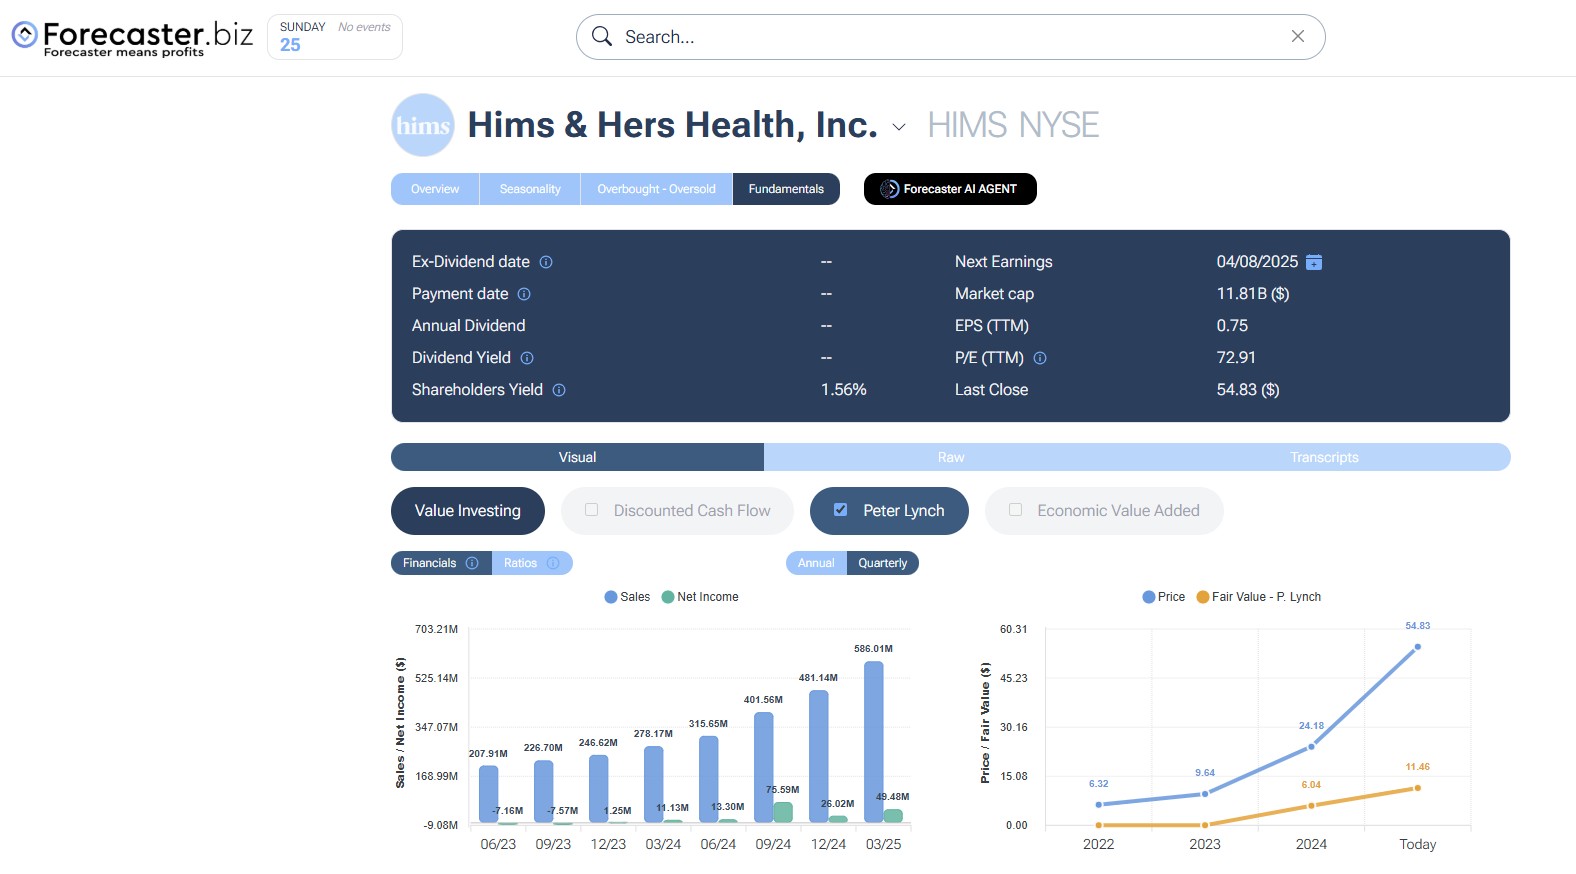Screen dimensions: 1576x874
Task: Enable the Discounted Cash Flow checkbox
Action: (592, 510)
